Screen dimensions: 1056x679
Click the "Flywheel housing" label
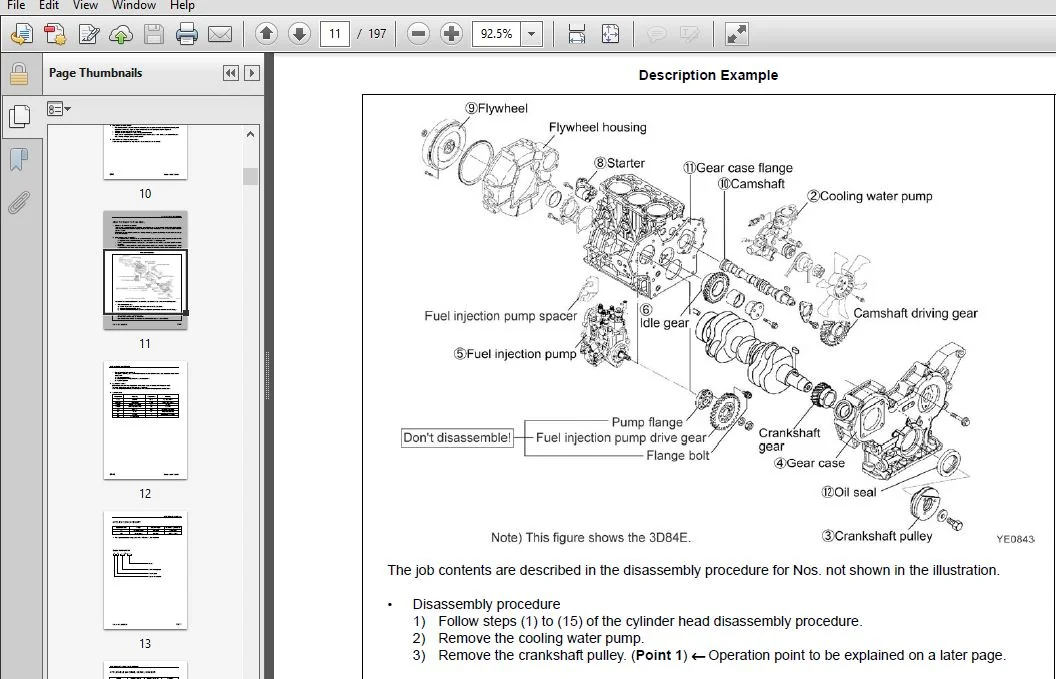click(597, 127)
